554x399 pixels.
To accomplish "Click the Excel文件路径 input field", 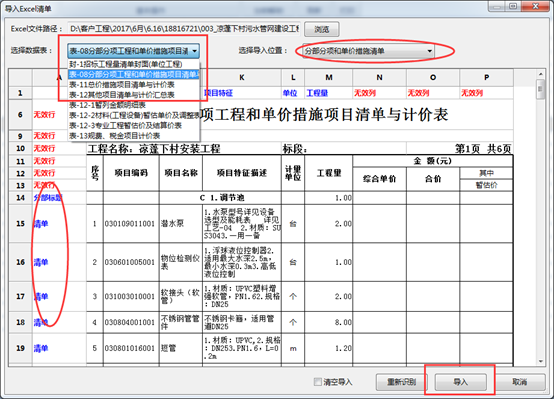I will click(x=184, y=29).
